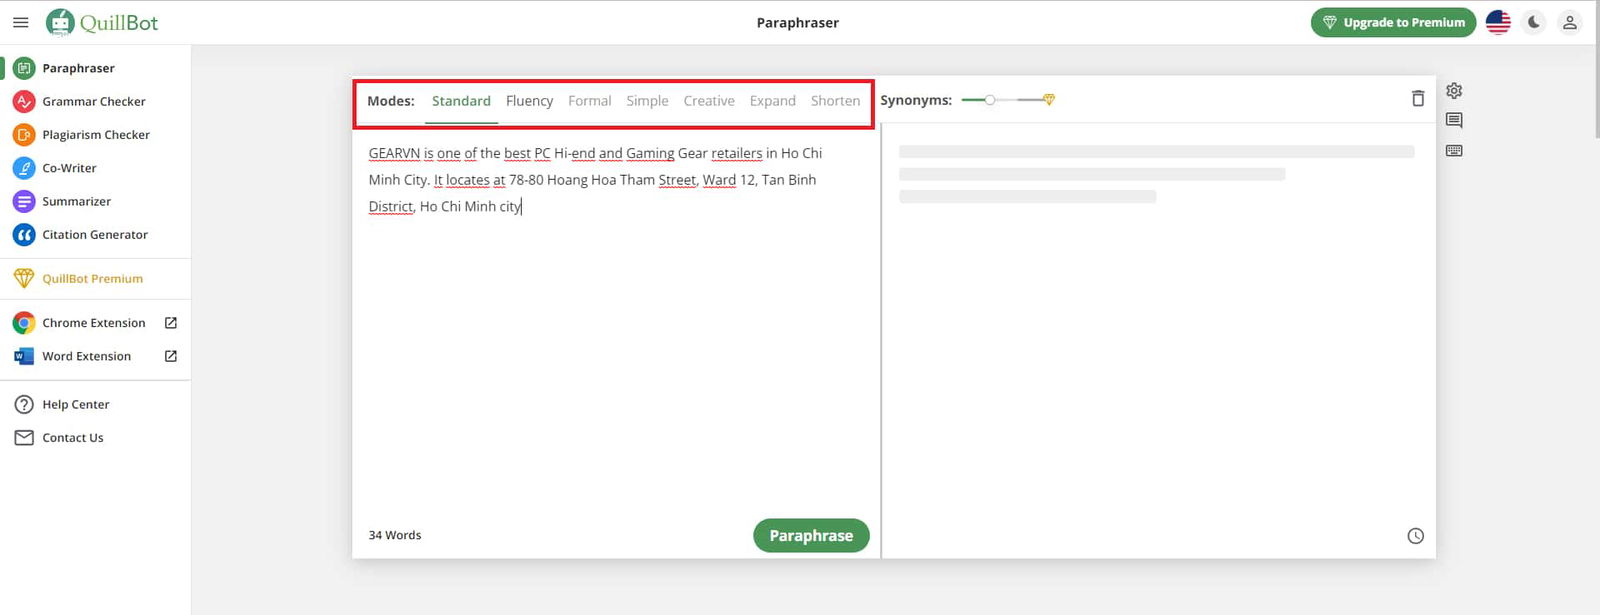This screenshot has height=615, width=1600.
Task: Select the Creative mode tab
Action: 709,101
